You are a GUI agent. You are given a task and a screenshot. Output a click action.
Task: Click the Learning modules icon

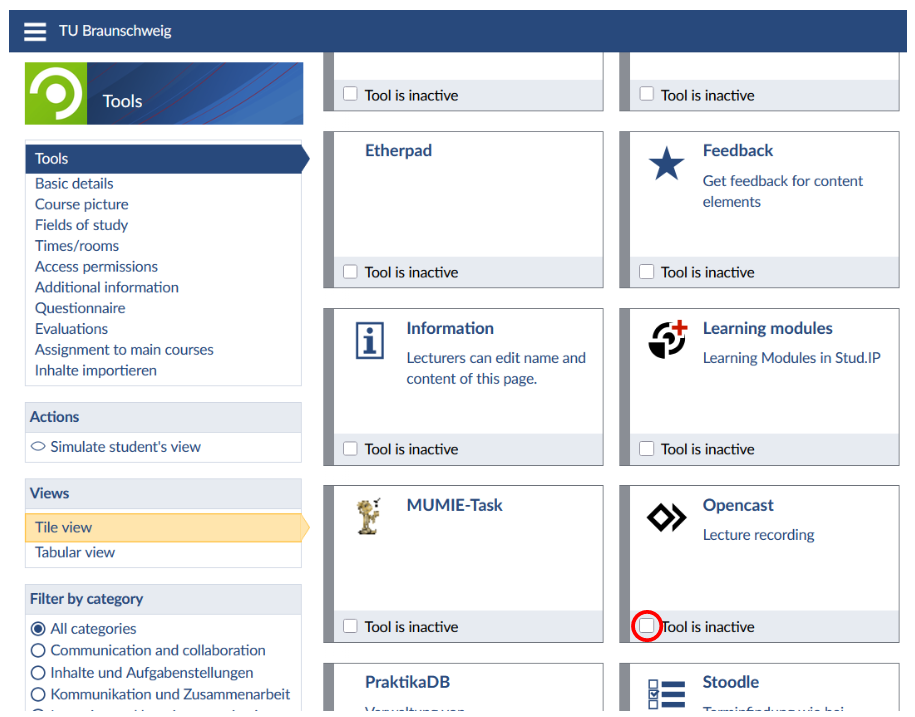pyautogui.click(x=668, y=340)
